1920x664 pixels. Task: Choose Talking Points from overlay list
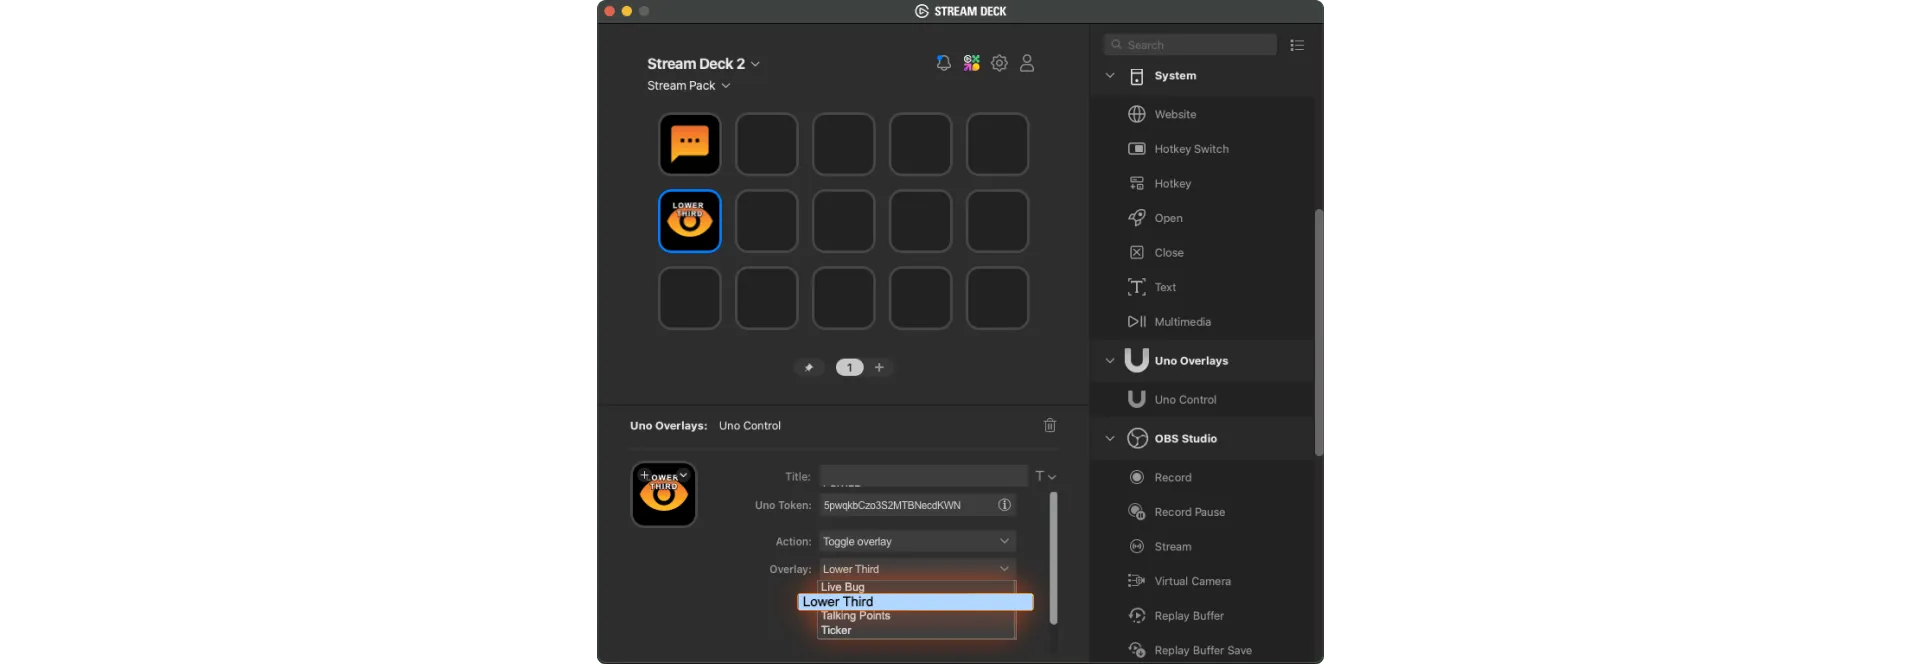point(916,616)
